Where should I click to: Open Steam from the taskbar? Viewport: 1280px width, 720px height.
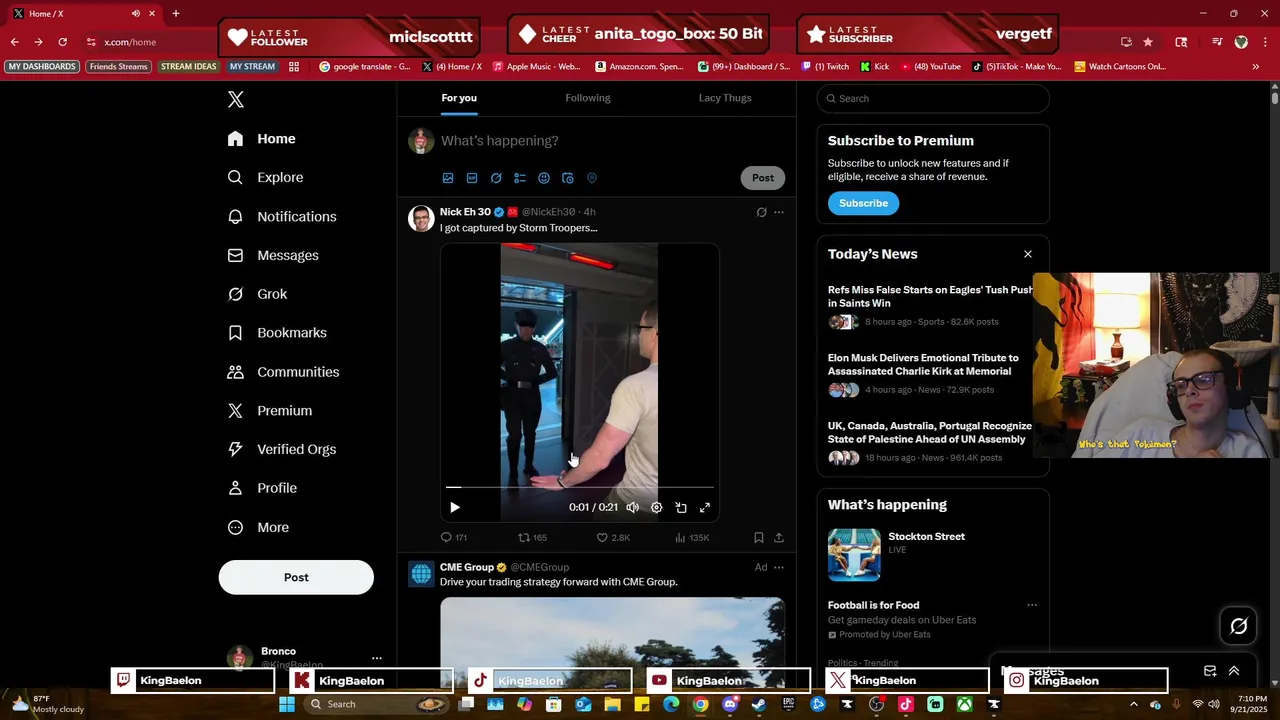tap(759, 704)
